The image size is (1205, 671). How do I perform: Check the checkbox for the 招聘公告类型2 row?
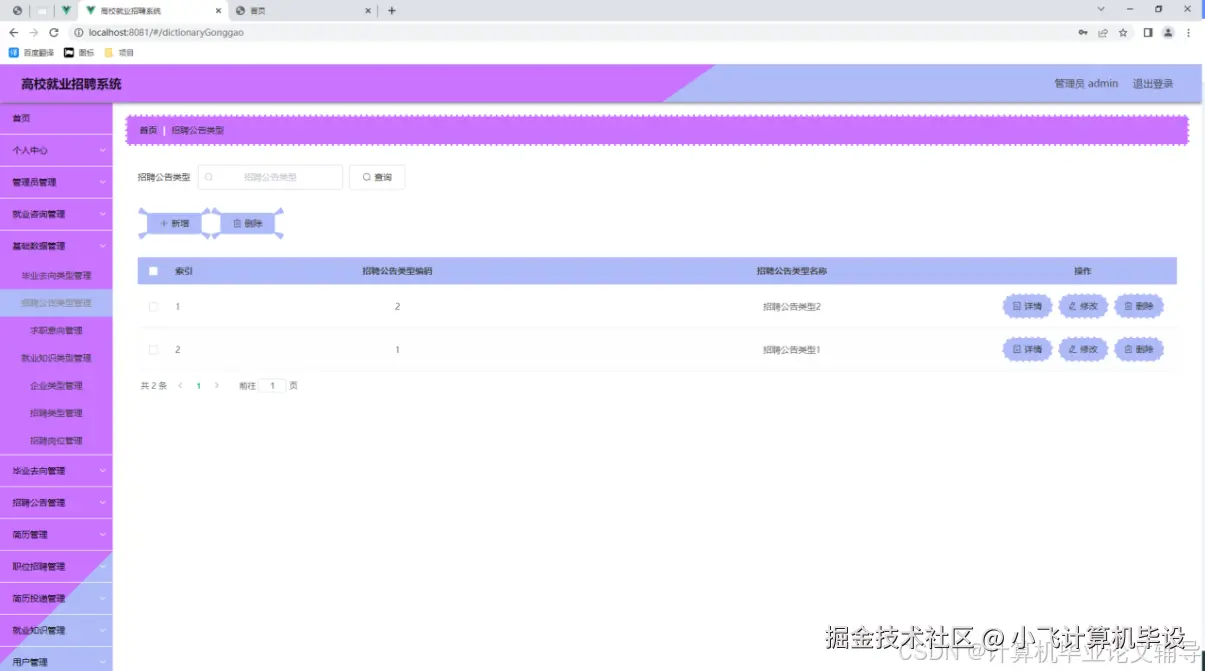[153, 307]
